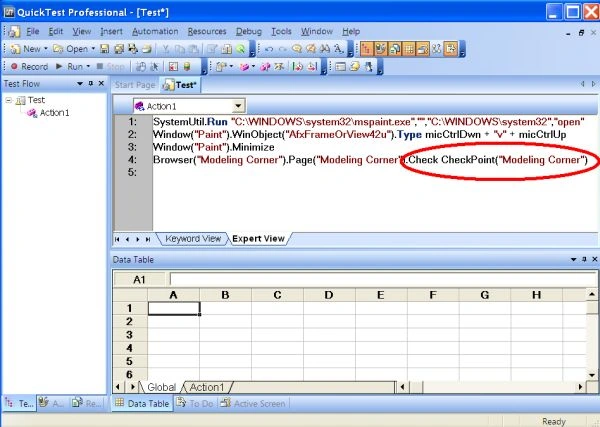Click the green and red cylinder icon
This screenshot has width=600, height=427.
tap(187, 67)
